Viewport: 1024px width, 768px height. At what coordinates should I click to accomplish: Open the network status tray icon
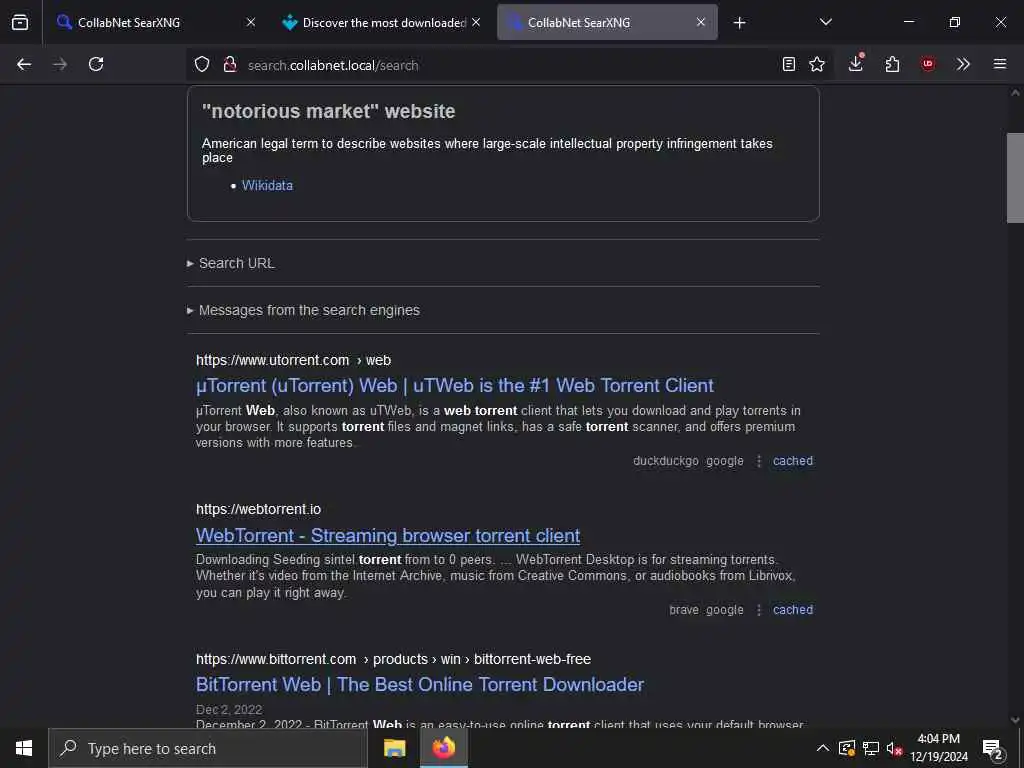click(x=871, y=748)
